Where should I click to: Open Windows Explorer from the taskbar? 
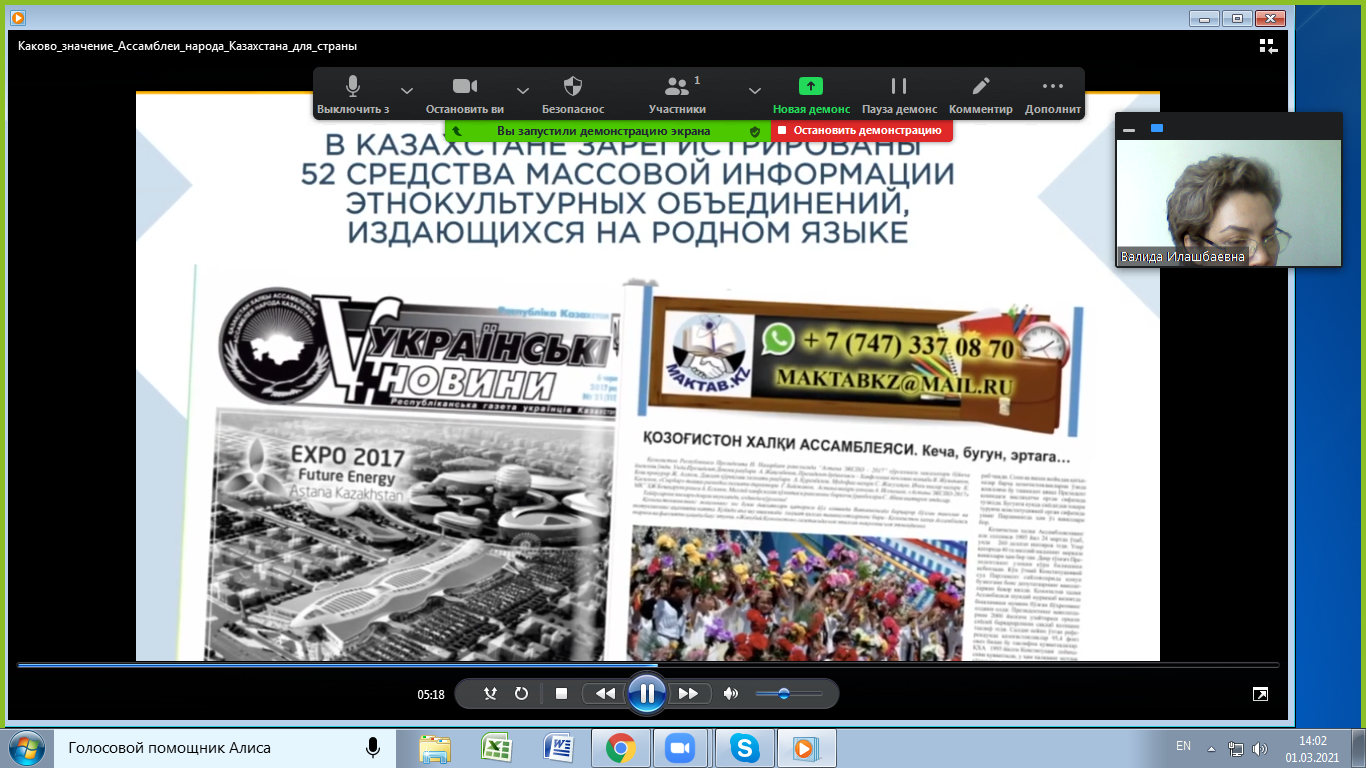tap(435, 748)
